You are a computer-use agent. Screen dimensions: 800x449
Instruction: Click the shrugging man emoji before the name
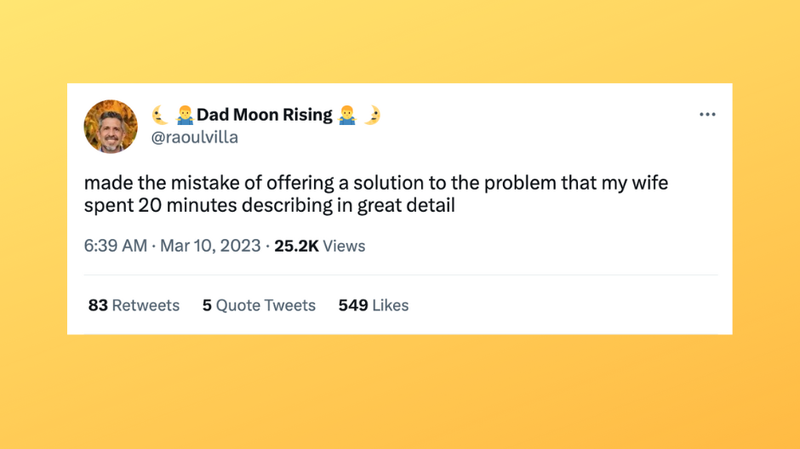[185, 115]
